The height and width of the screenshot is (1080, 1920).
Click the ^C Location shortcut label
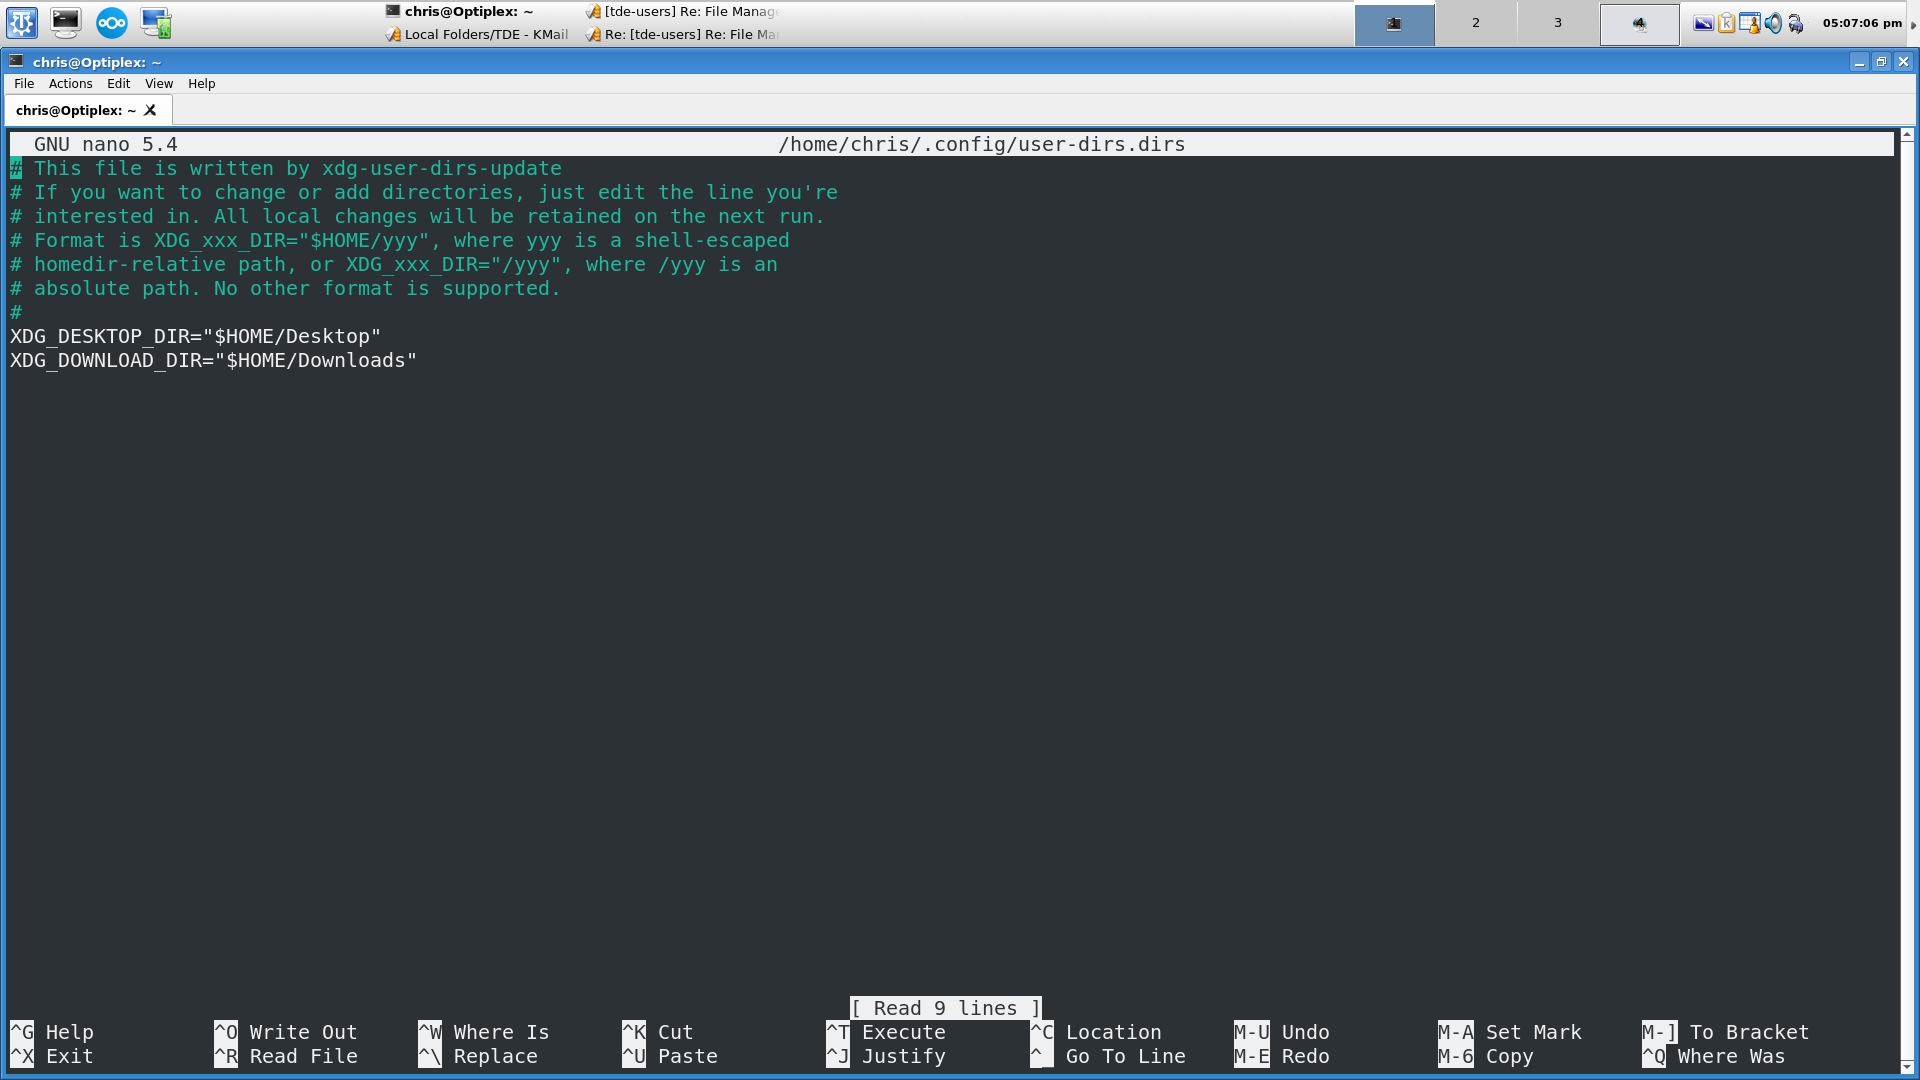pyautogui.click(x=1096, y=1033)
